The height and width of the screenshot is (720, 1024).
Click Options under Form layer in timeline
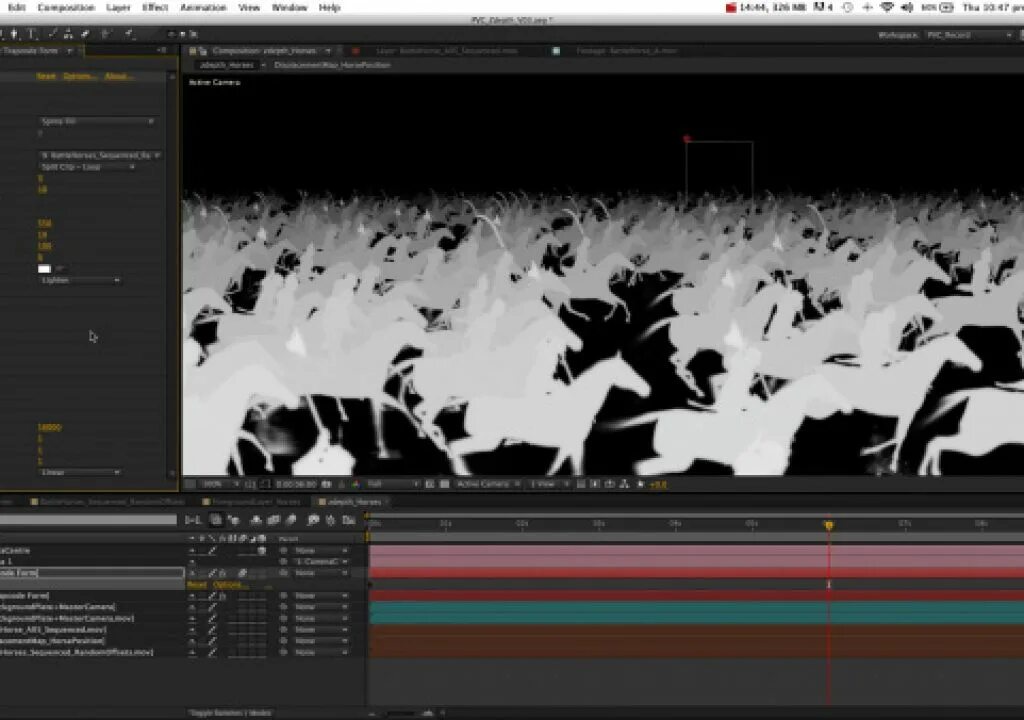pyautogui.click(x=229, y=585)
